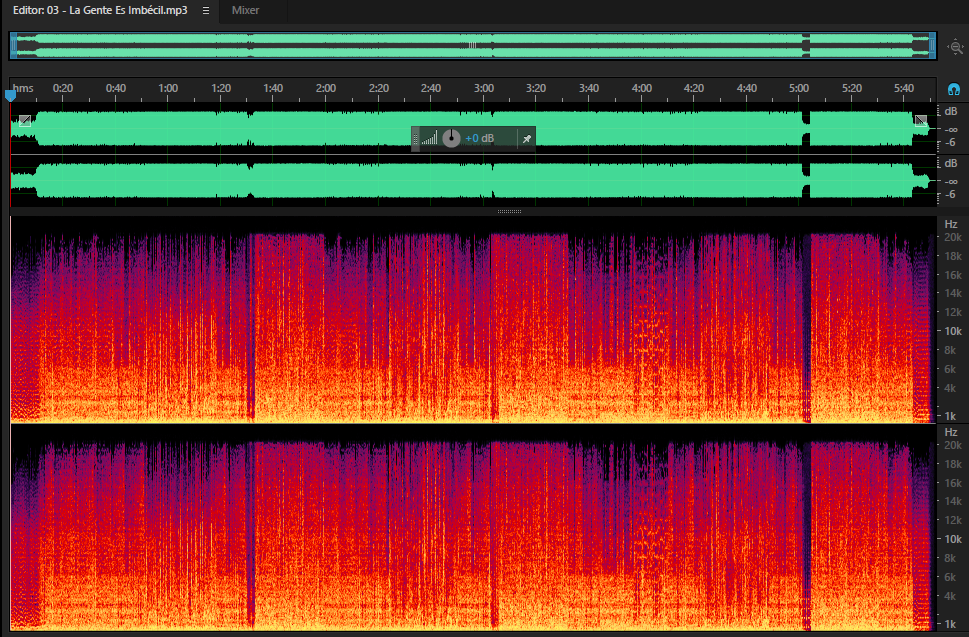Click 1:20 on the time ruler
The image size is (969, 637).
click(x=221, y=88)
